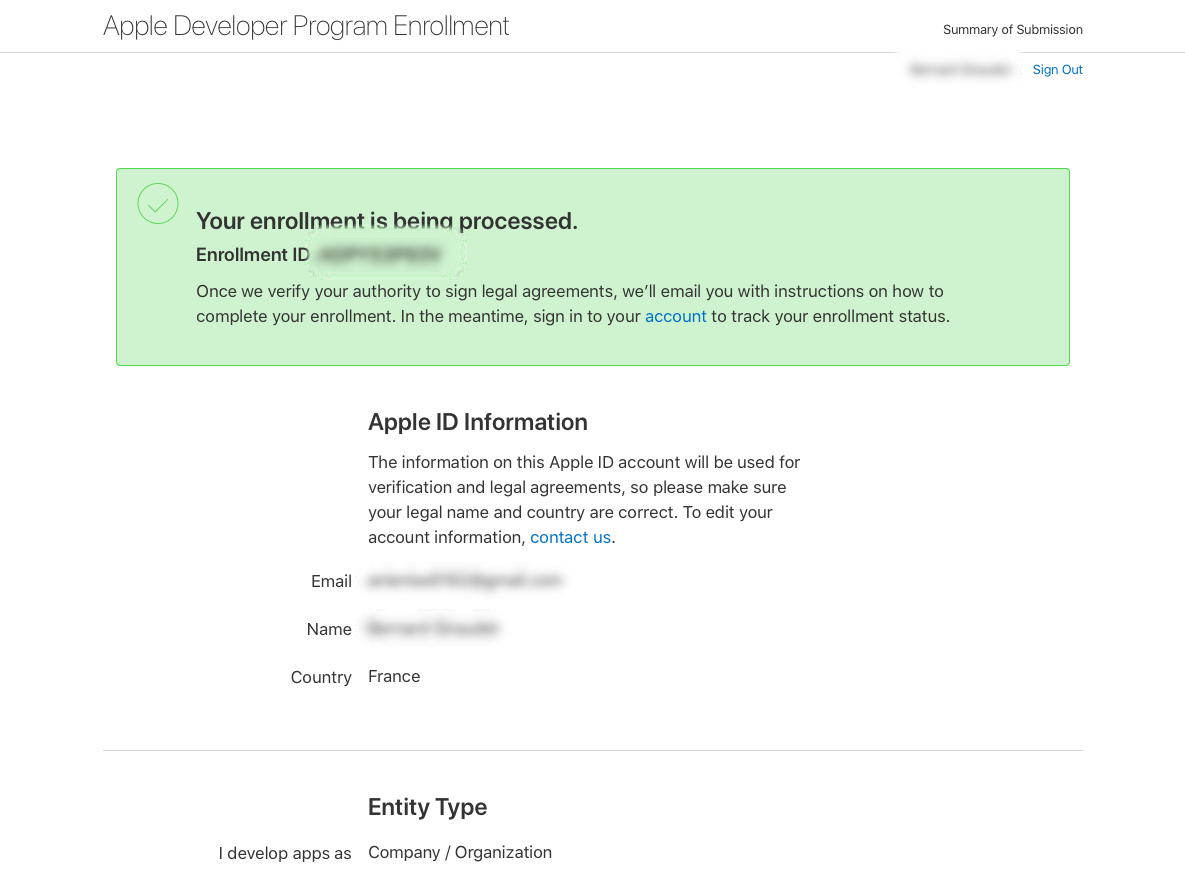This screenshot has height=890, width=1185.
Task: Click the 'Your enrollment is being processed.' heading
Action: [x=387, y=221]
